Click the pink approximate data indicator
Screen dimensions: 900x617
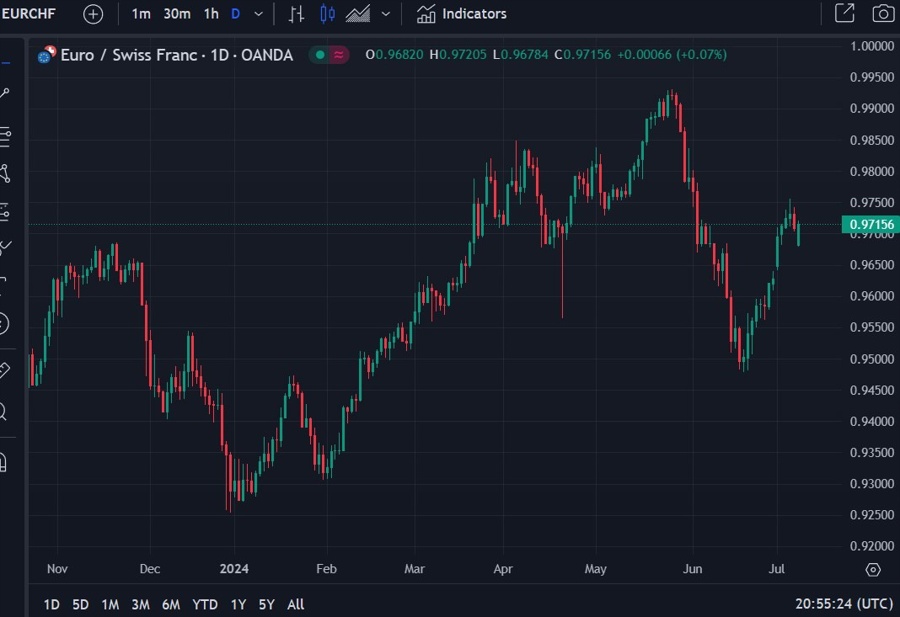(x=339, y=55)
